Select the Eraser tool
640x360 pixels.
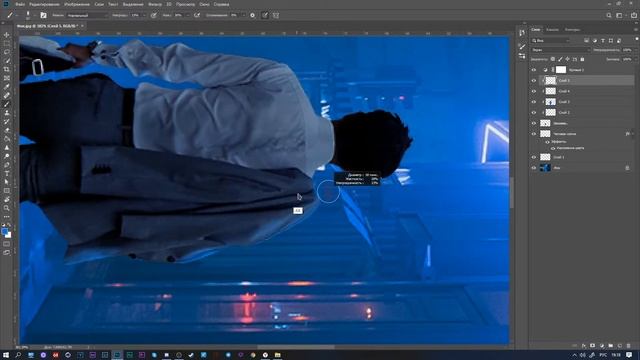7,130
